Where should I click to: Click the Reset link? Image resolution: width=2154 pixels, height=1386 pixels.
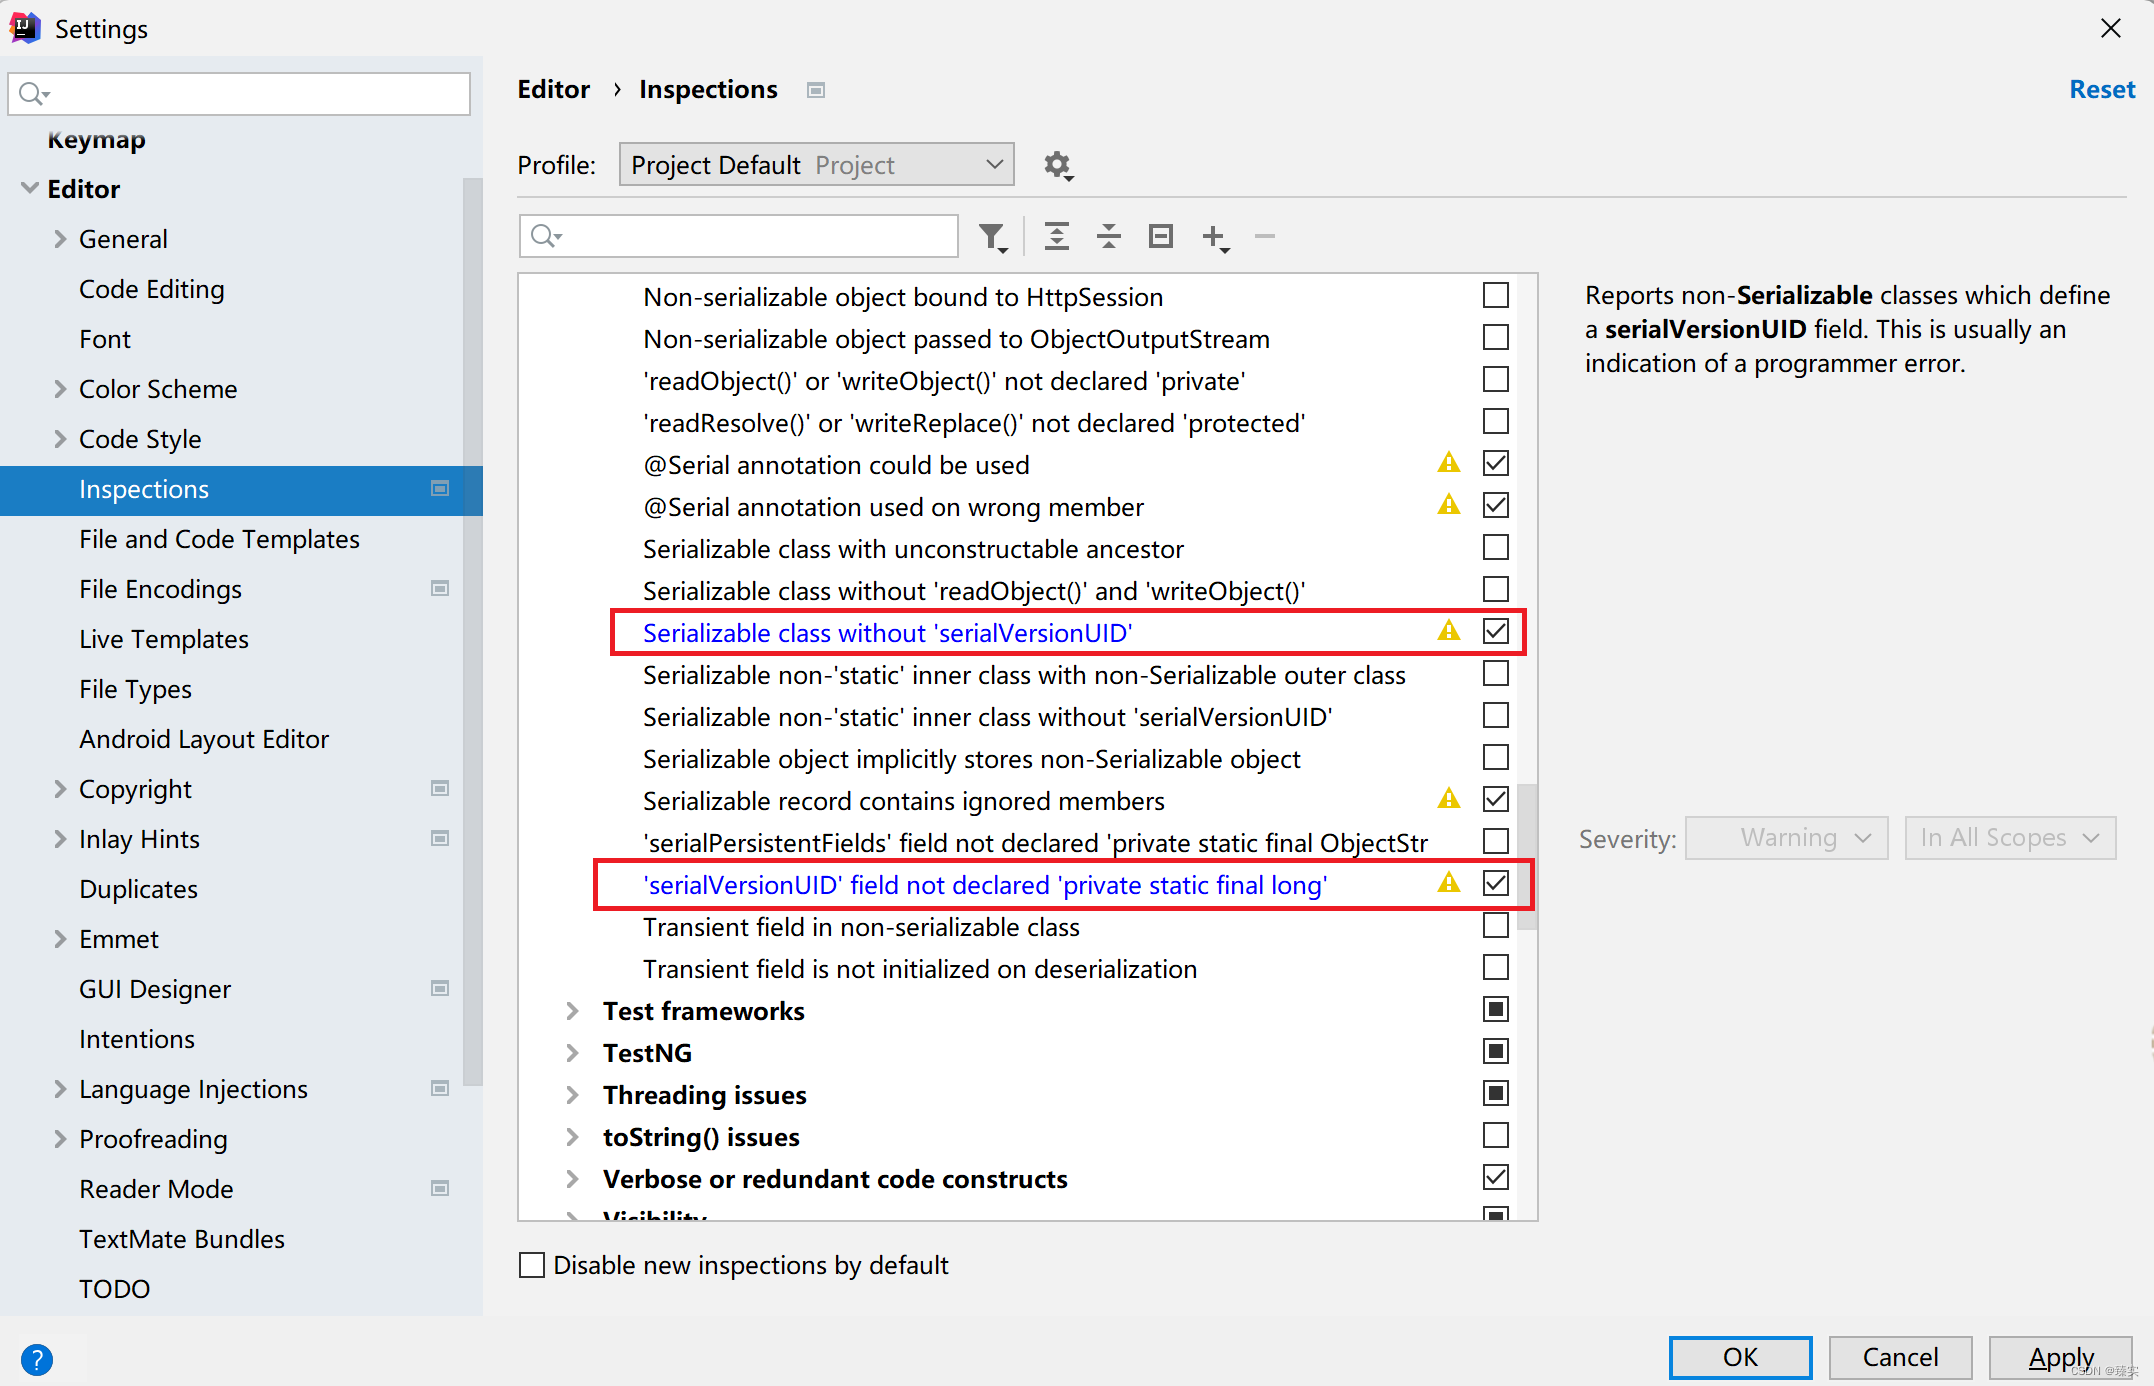point(2101,90)
